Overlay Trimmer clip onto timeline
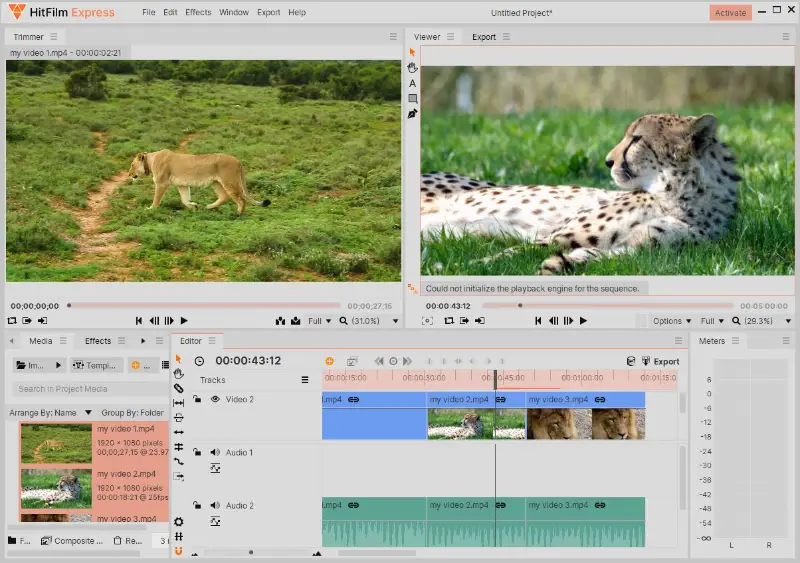 click(x=296, y=321)
